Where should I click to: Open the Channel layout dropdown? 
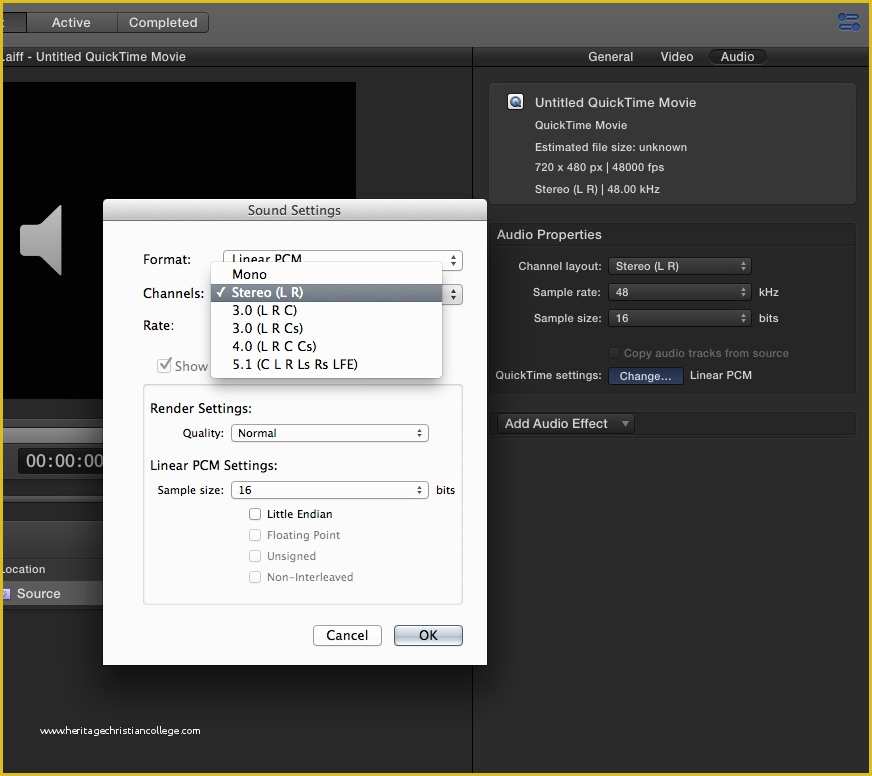[x=680, y=266]
